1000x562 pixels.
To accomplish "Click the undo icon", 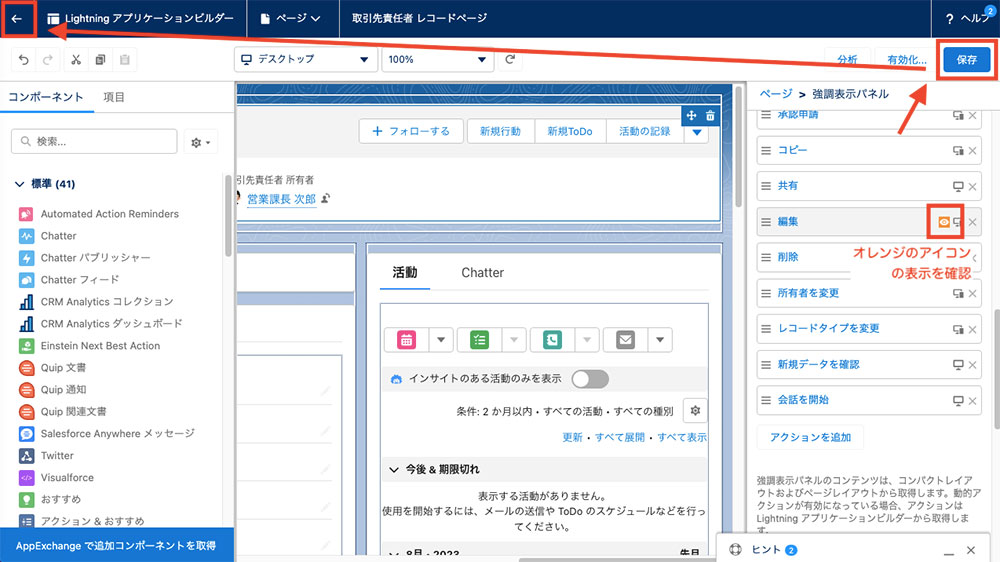I will point(24,59).
